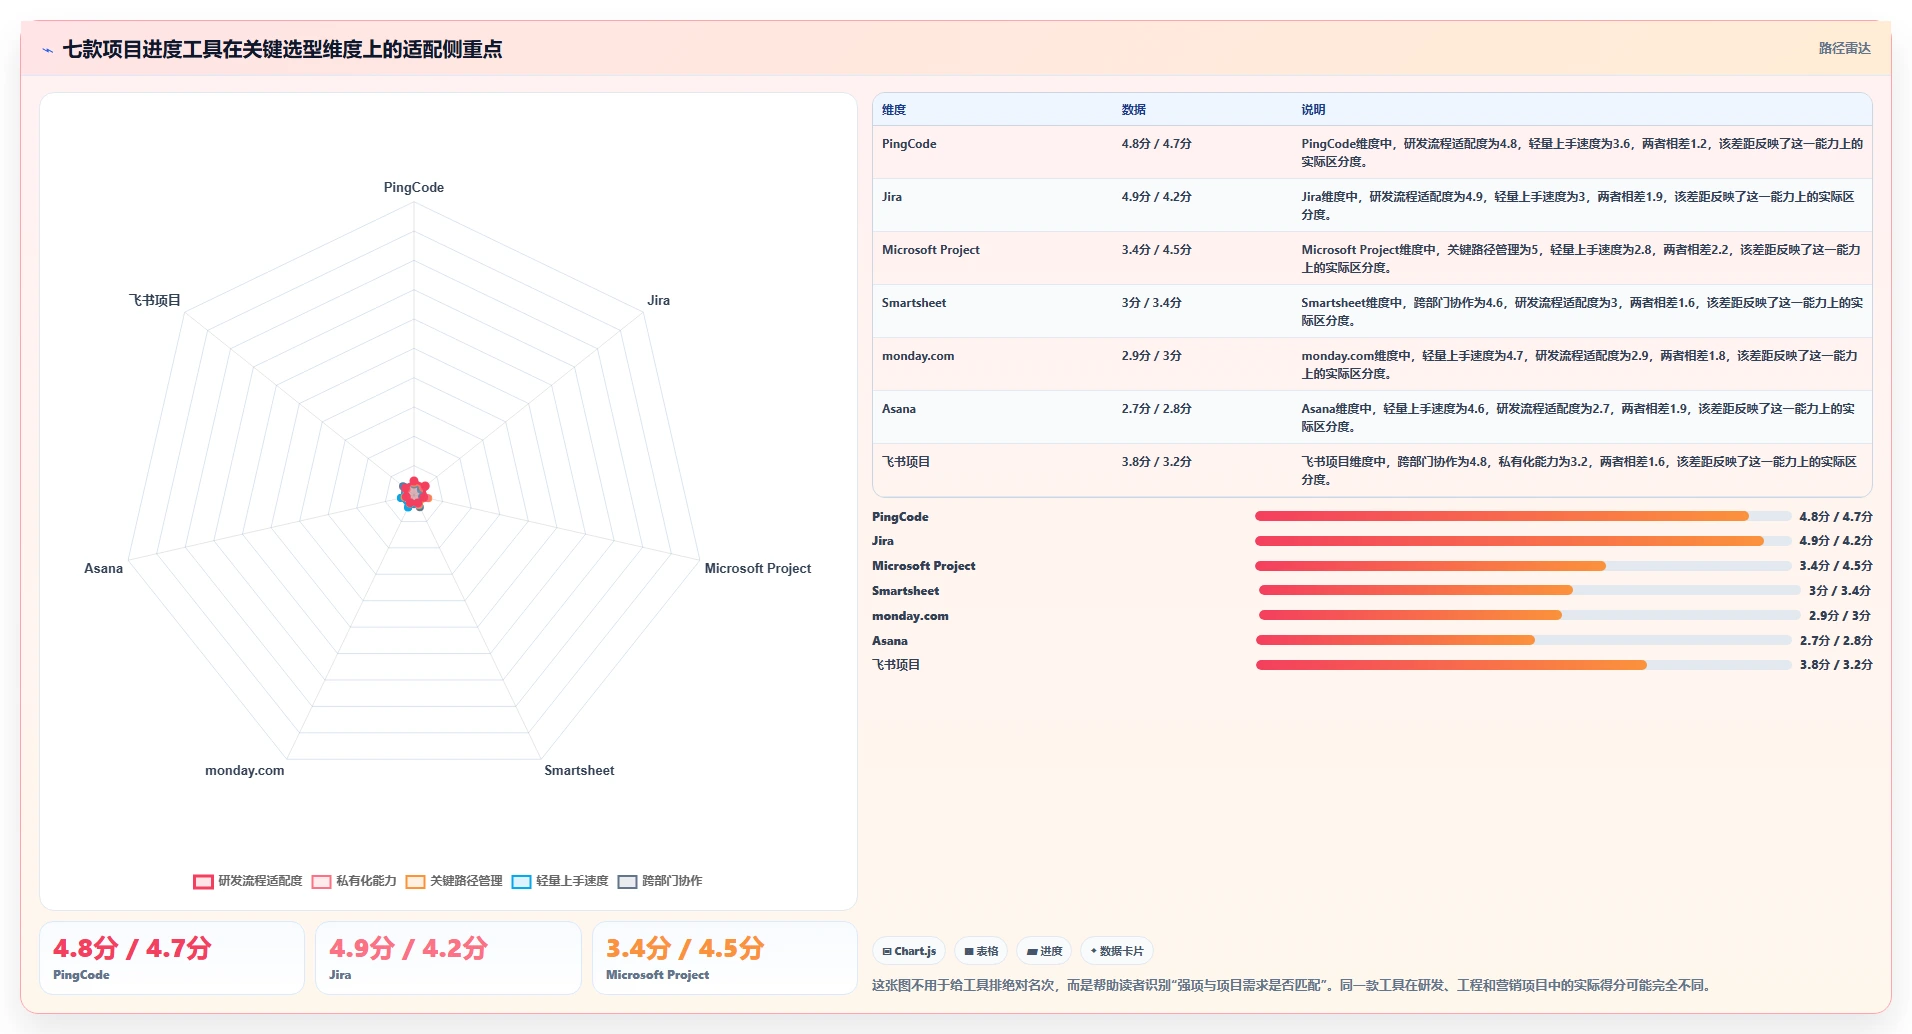Open the Jira 4.9分 / 4.2分 data card
The image size is (1912, 1034).
tap(448, 958)
